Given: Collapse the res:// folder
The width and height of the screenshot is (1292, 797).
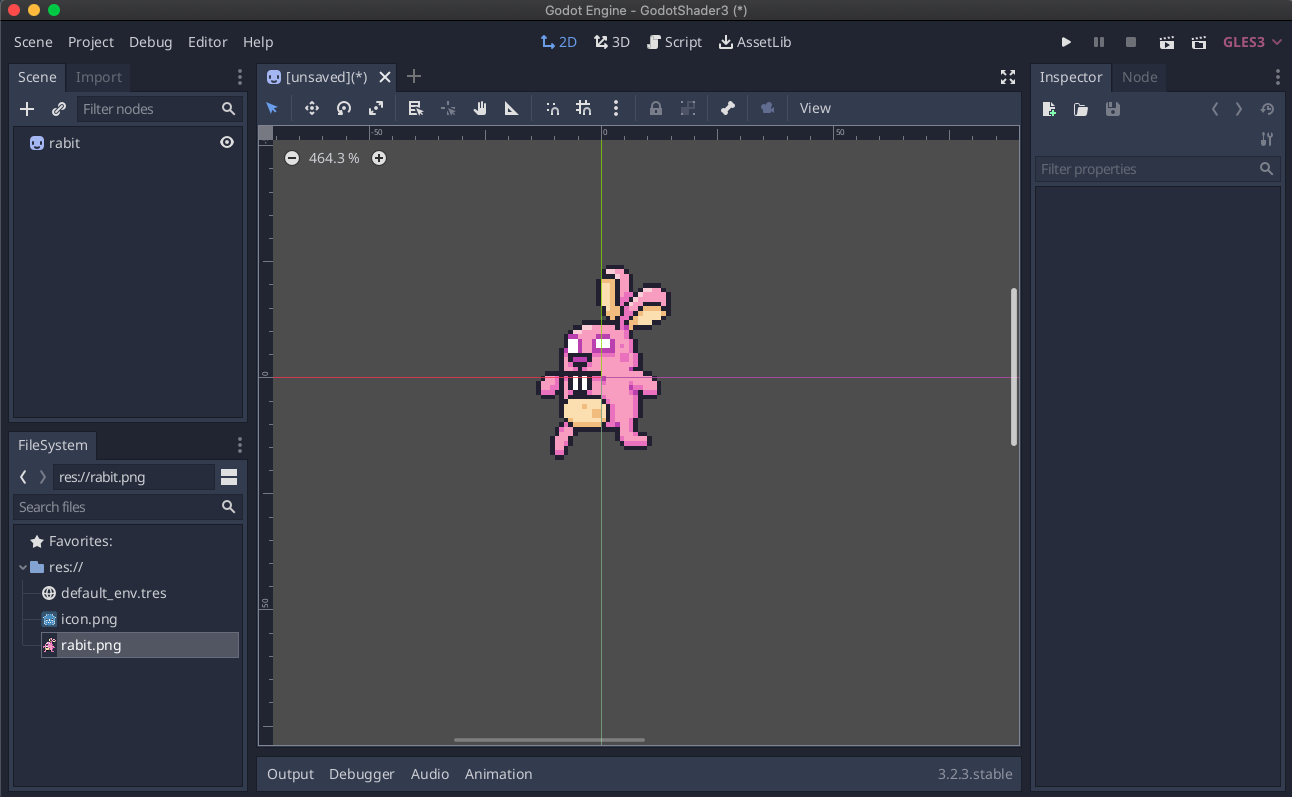Looking at the screenshot, I should coord(23,567).
